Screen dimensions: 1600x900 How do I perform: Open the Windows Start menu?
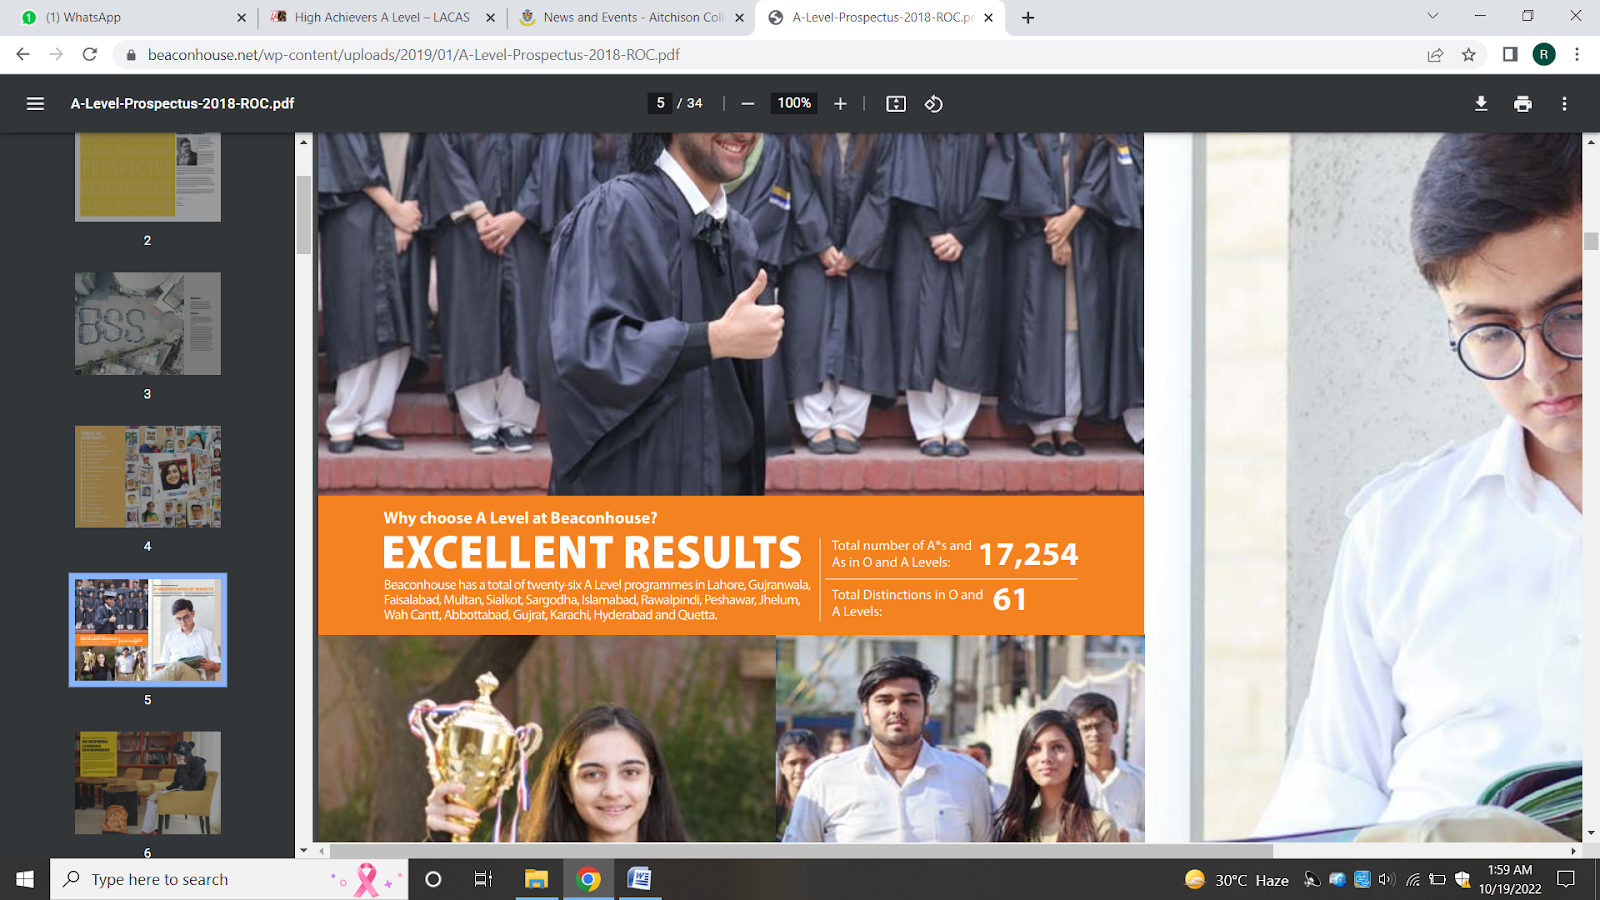pos(25,879)
